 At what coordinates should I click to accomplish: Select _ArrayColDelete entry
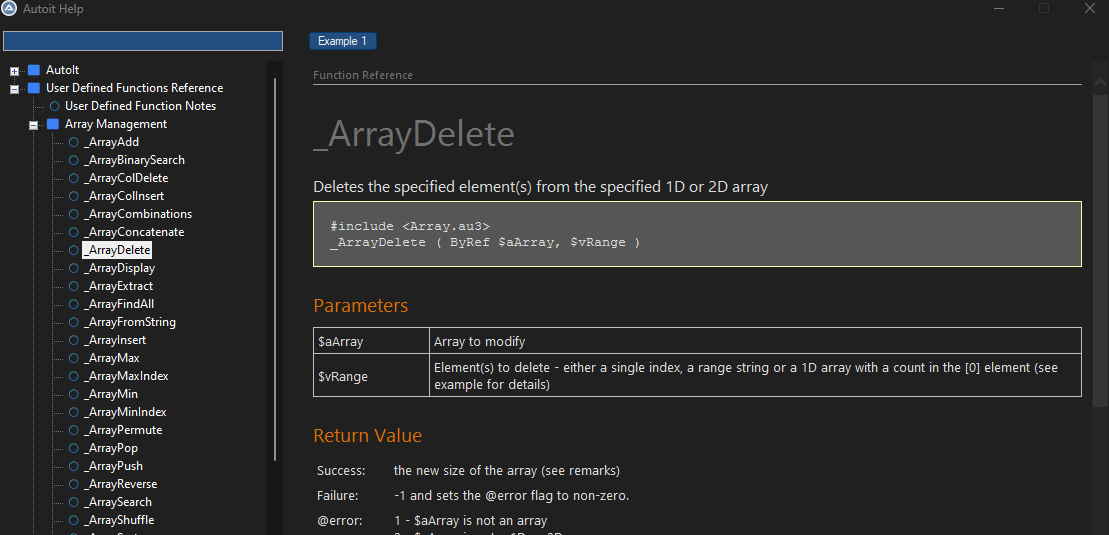coord(125,178)
